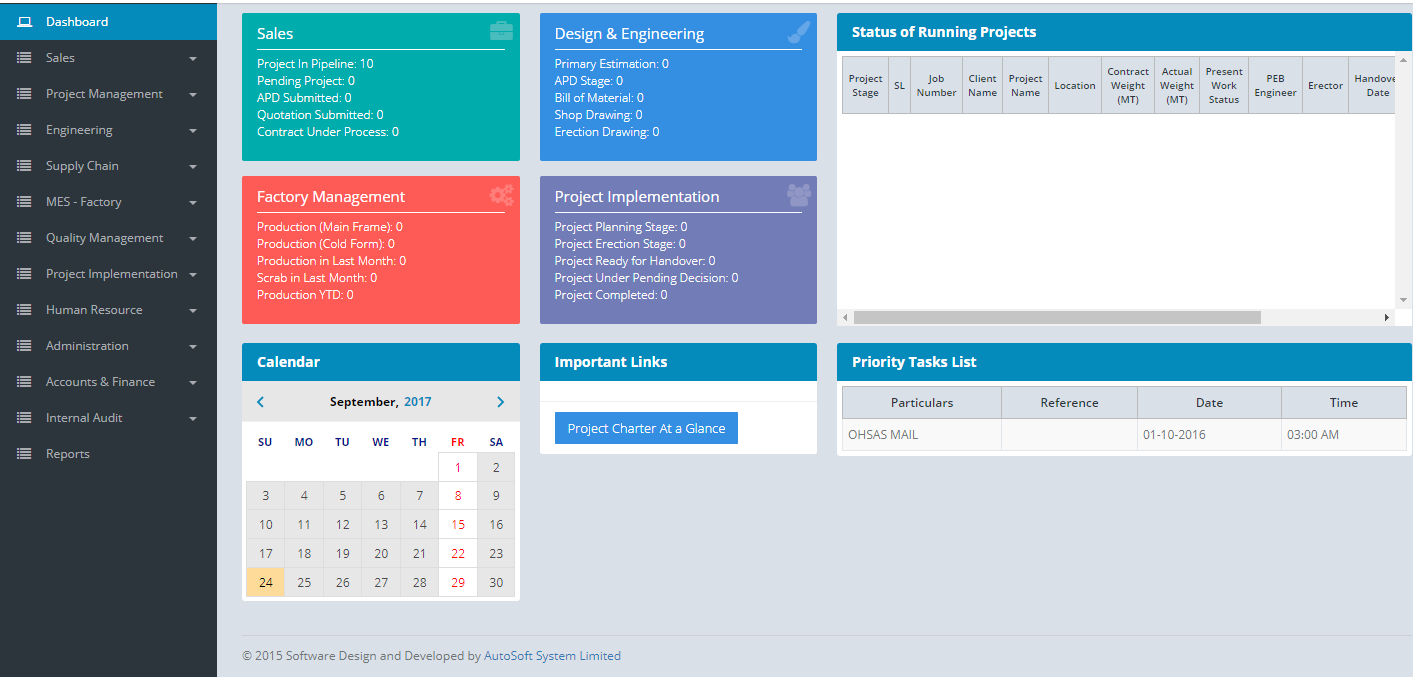Expand Accounts & Finance menu arrow
1413x677 pixels.
pyautogui.click(x=192, y=383)
